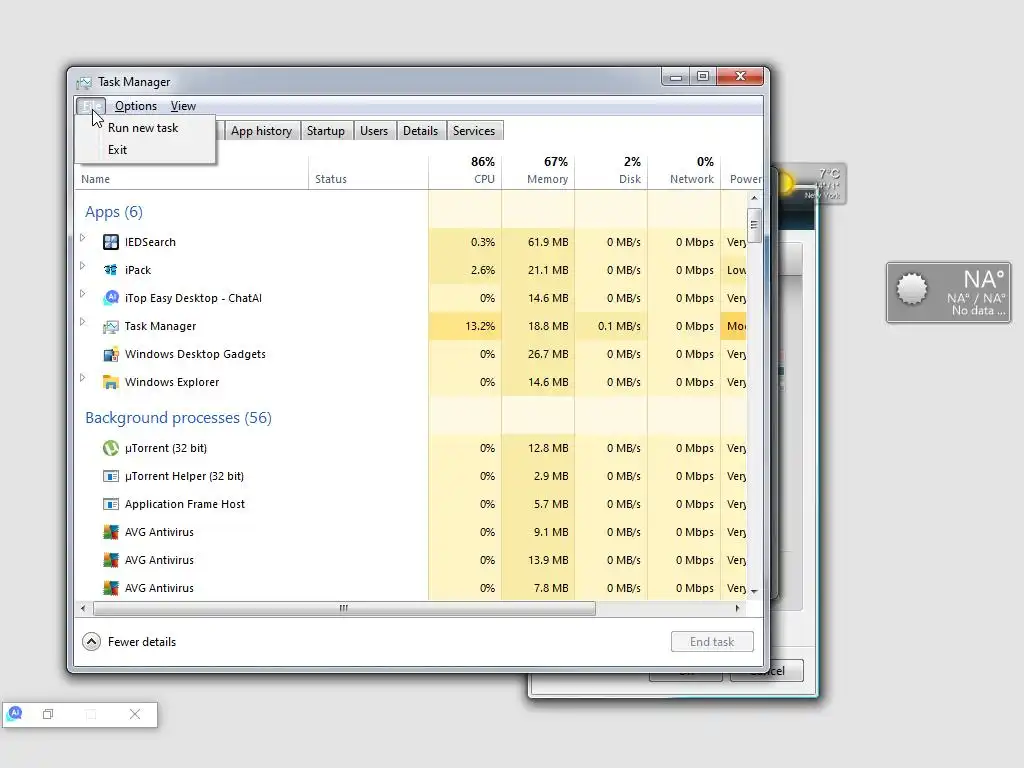1024x768 pixels.
Task: Click the µTorrent (32 bit) icon
Action: point(111,449)
